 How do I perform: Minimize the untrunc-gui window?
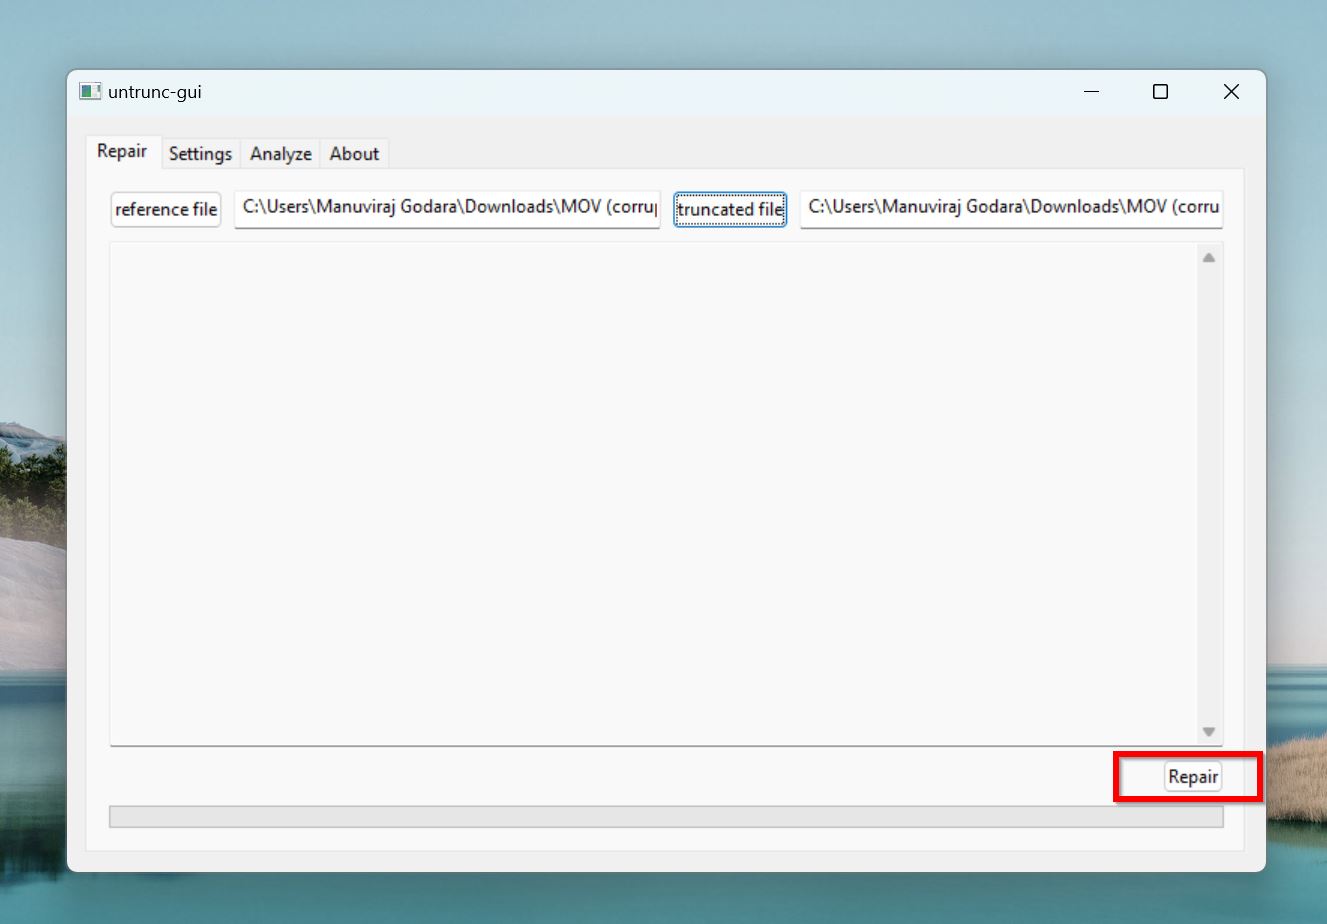tap(1089, 91)
